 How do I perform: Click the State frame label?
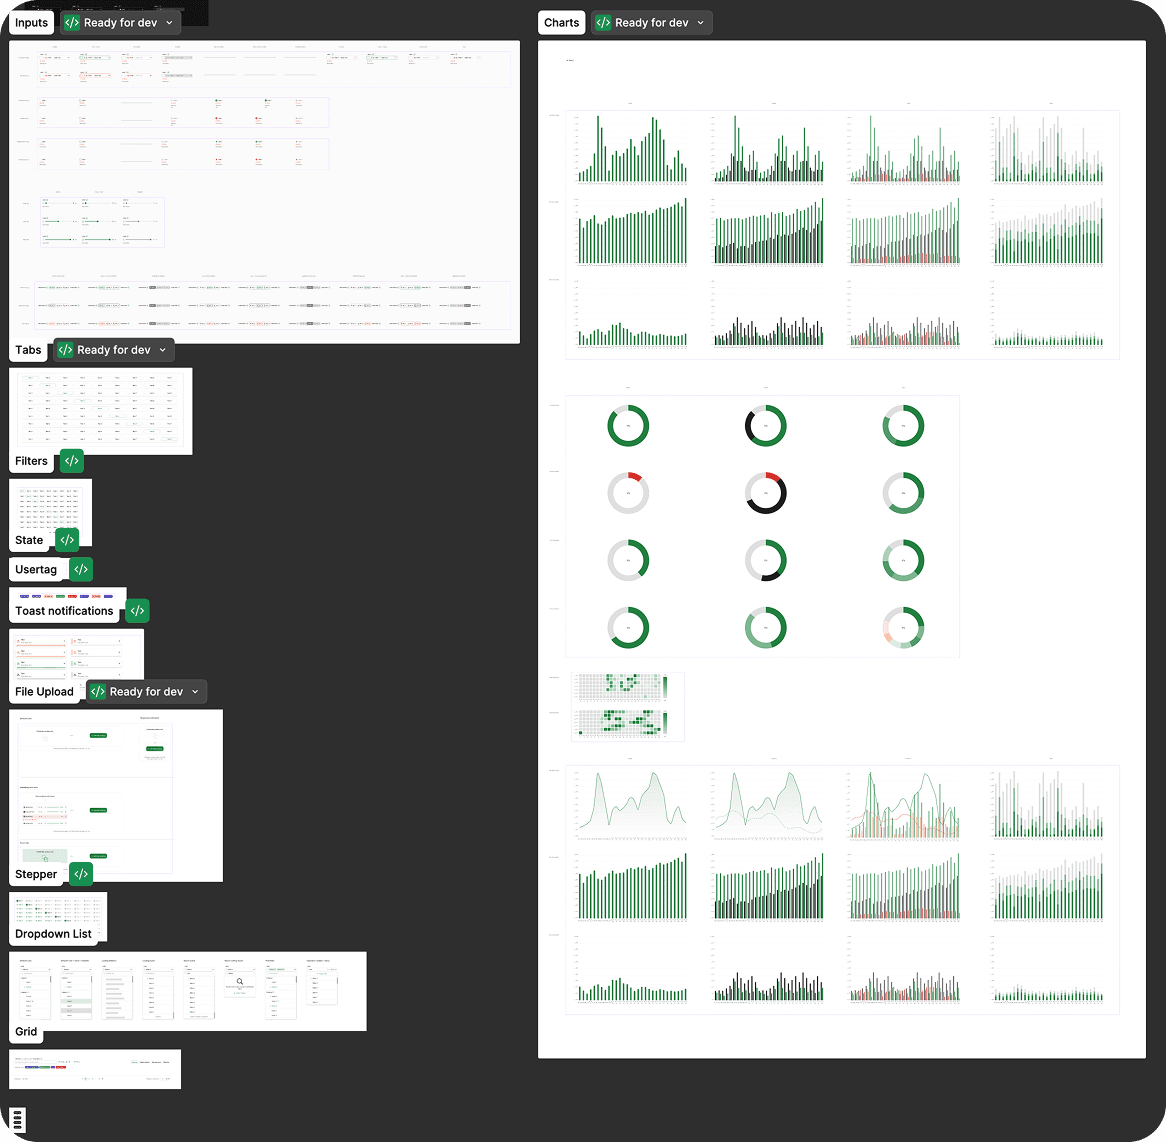[29, 541]
